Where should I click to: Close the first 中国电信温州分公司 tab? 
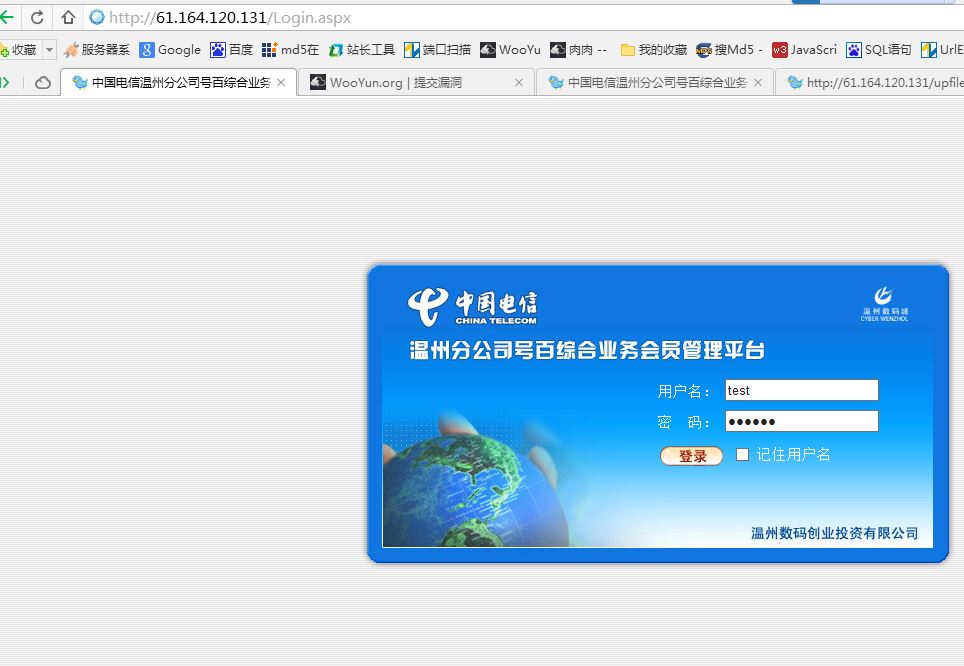pos(281,82)
